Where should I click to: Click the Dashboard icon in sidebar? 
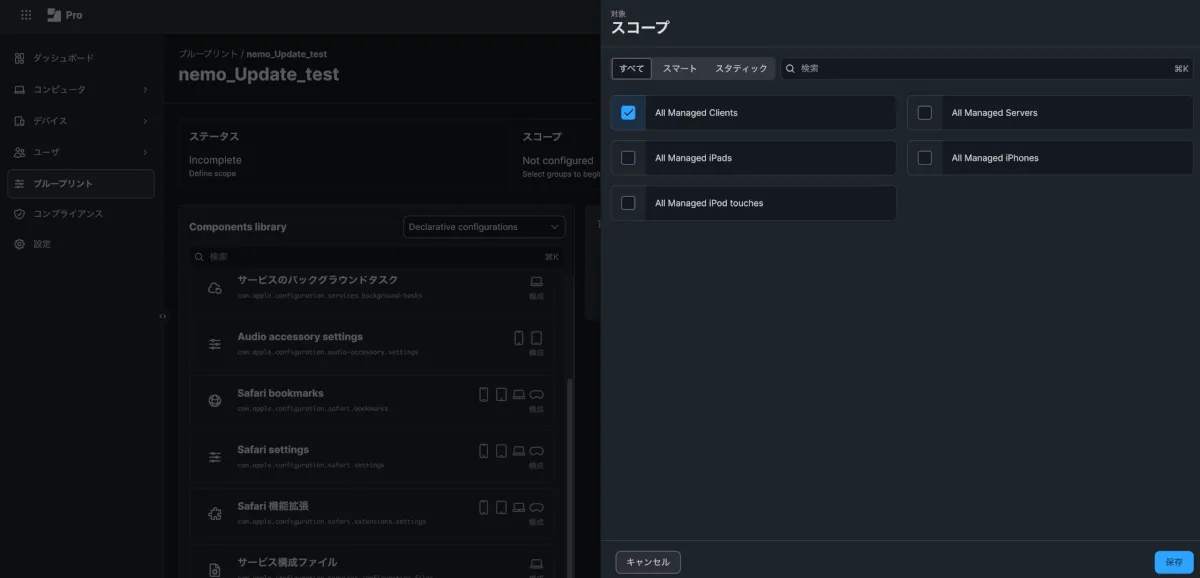(x=20, y=58)
